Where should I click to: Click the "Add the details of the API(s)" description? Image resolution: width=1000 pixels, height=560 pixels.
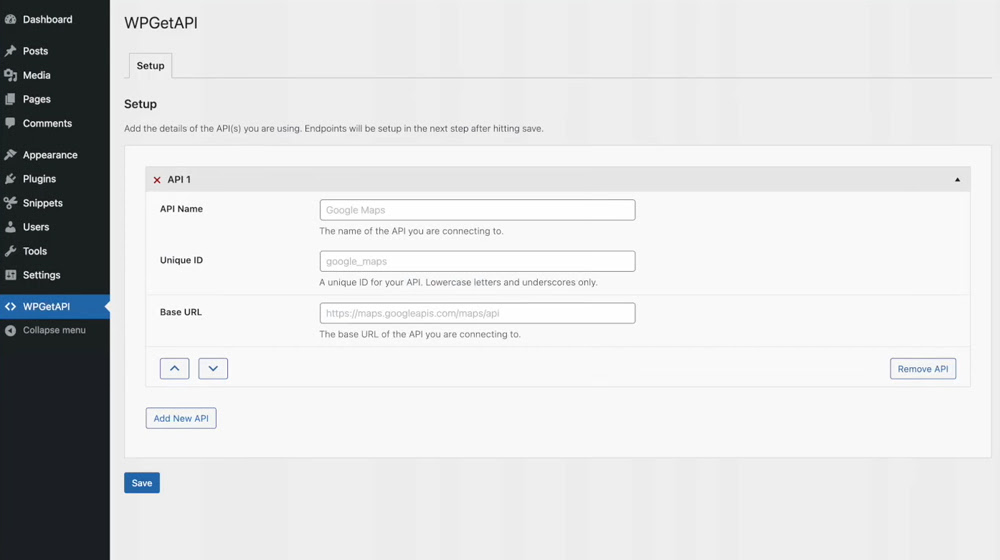334,128
